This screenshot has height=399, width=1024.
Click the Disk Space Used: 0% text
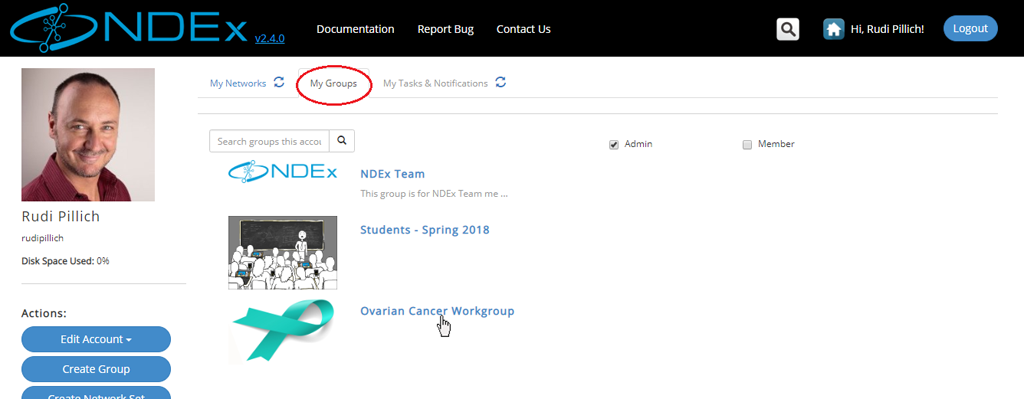pyautogui.click(x=65, y=261)
